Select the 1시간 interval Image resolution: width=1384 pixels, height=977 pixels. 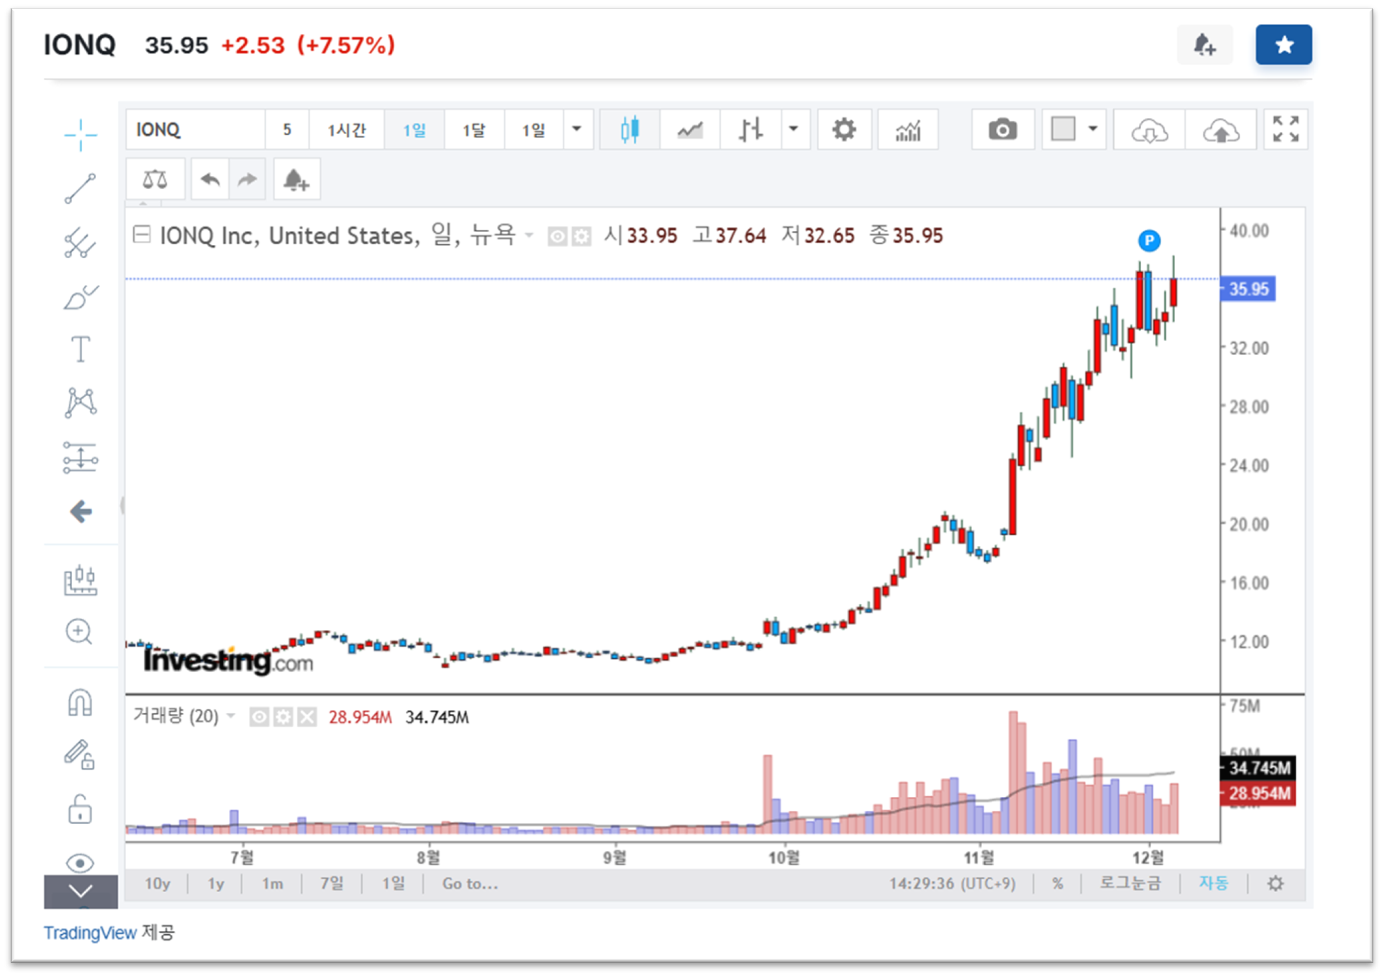(347, 130)
